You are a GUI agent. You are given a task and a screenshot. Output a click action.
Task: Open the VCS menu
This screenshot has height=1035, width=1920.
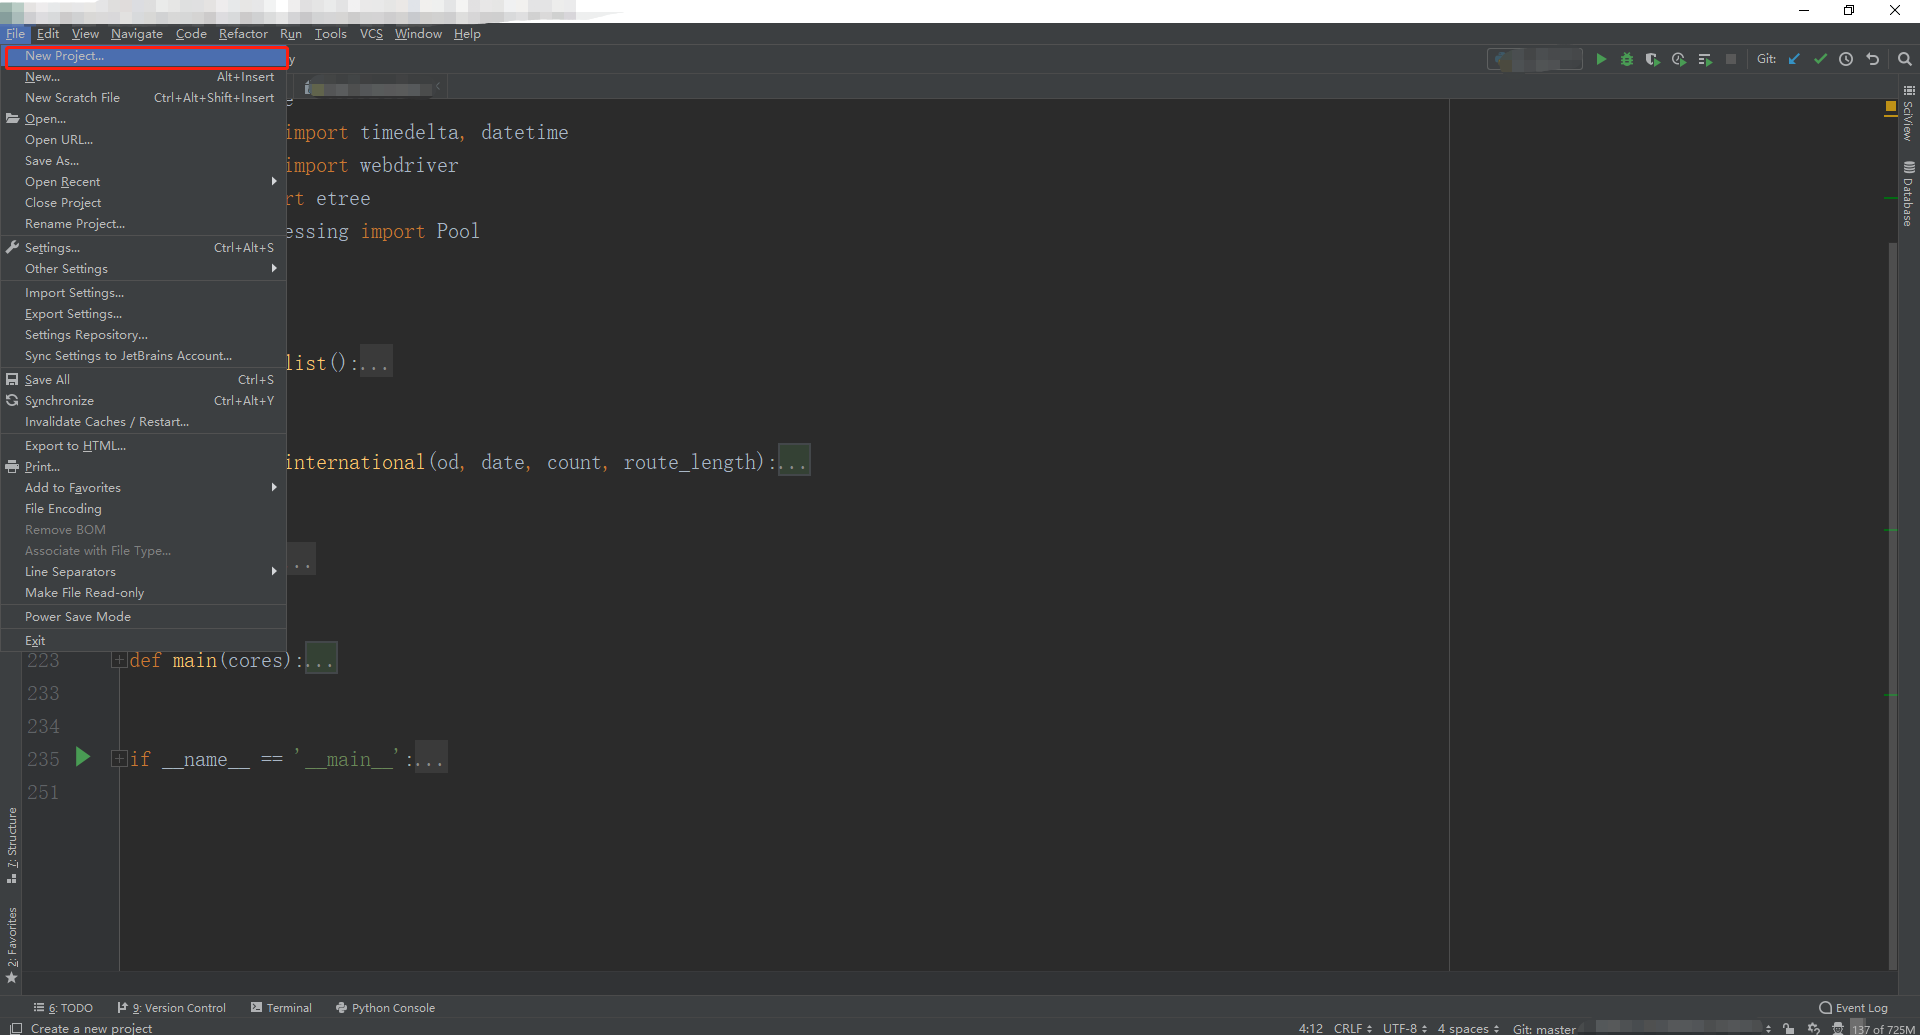coord(371,34)
